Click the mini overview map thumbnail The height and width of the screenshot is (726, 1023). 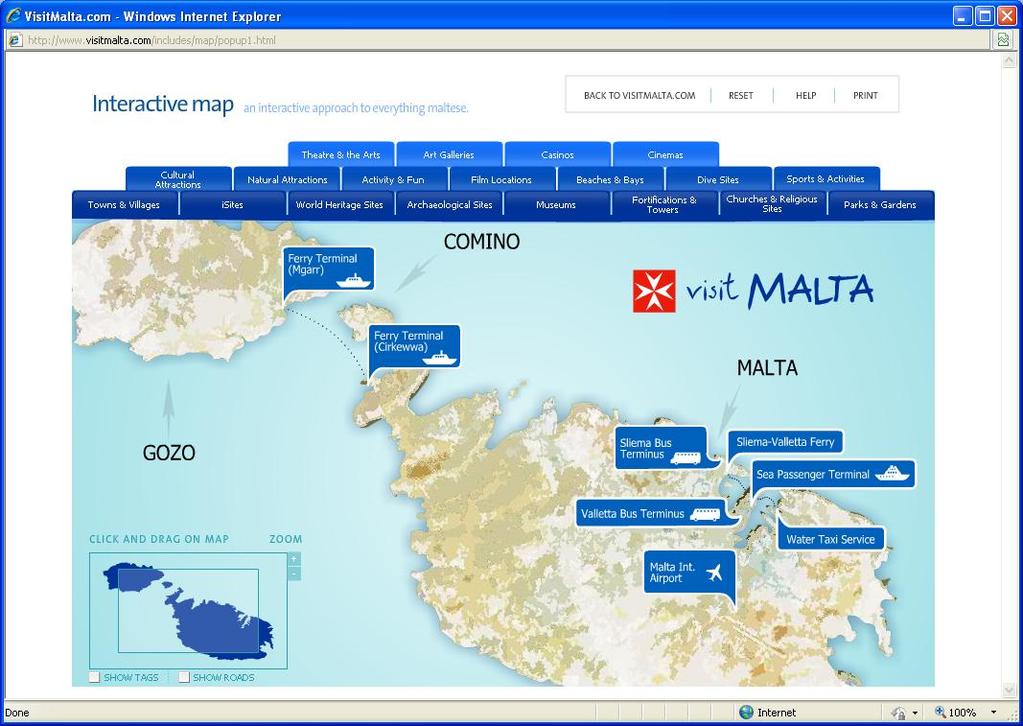point(189,611)
